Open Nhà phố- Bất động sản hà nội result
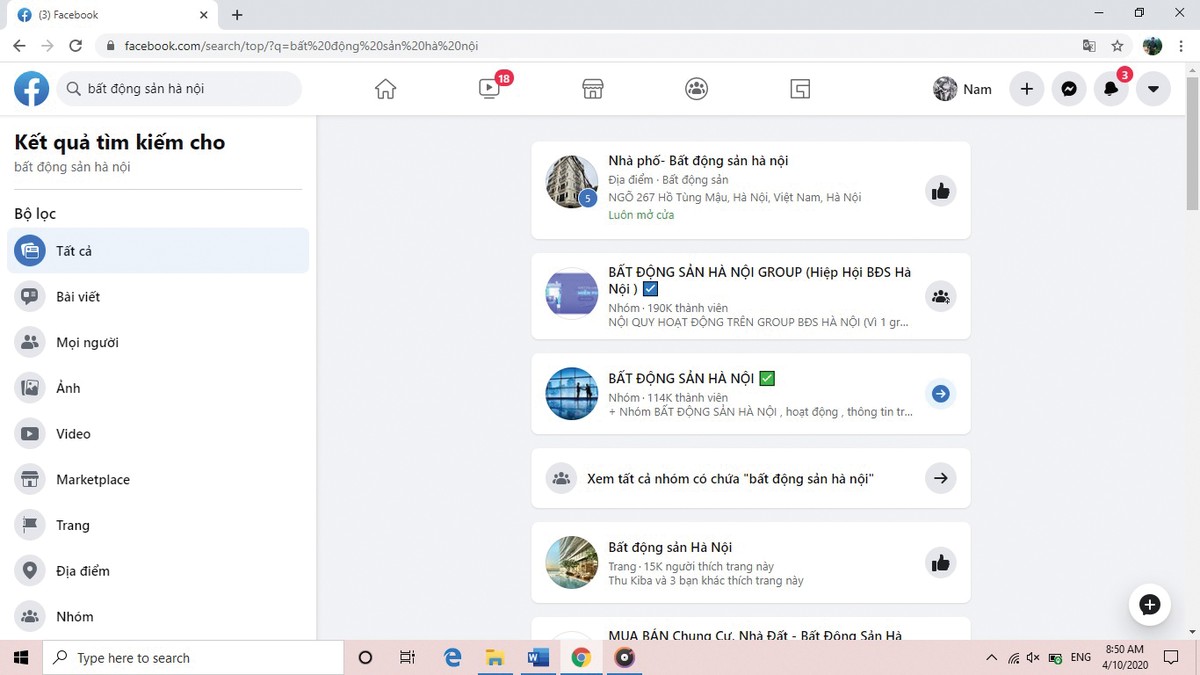The image size is (1200, 675). (698, 161)
